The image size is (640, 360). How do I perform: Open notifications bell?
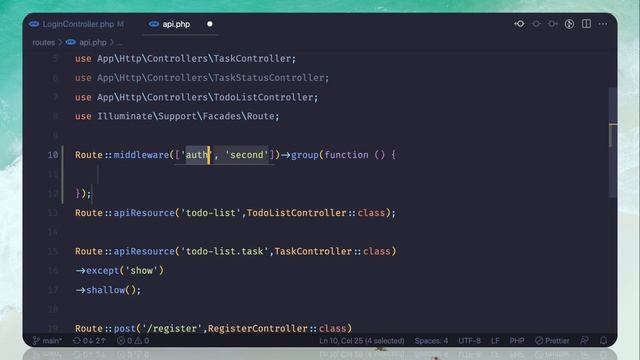click(603, 340)
